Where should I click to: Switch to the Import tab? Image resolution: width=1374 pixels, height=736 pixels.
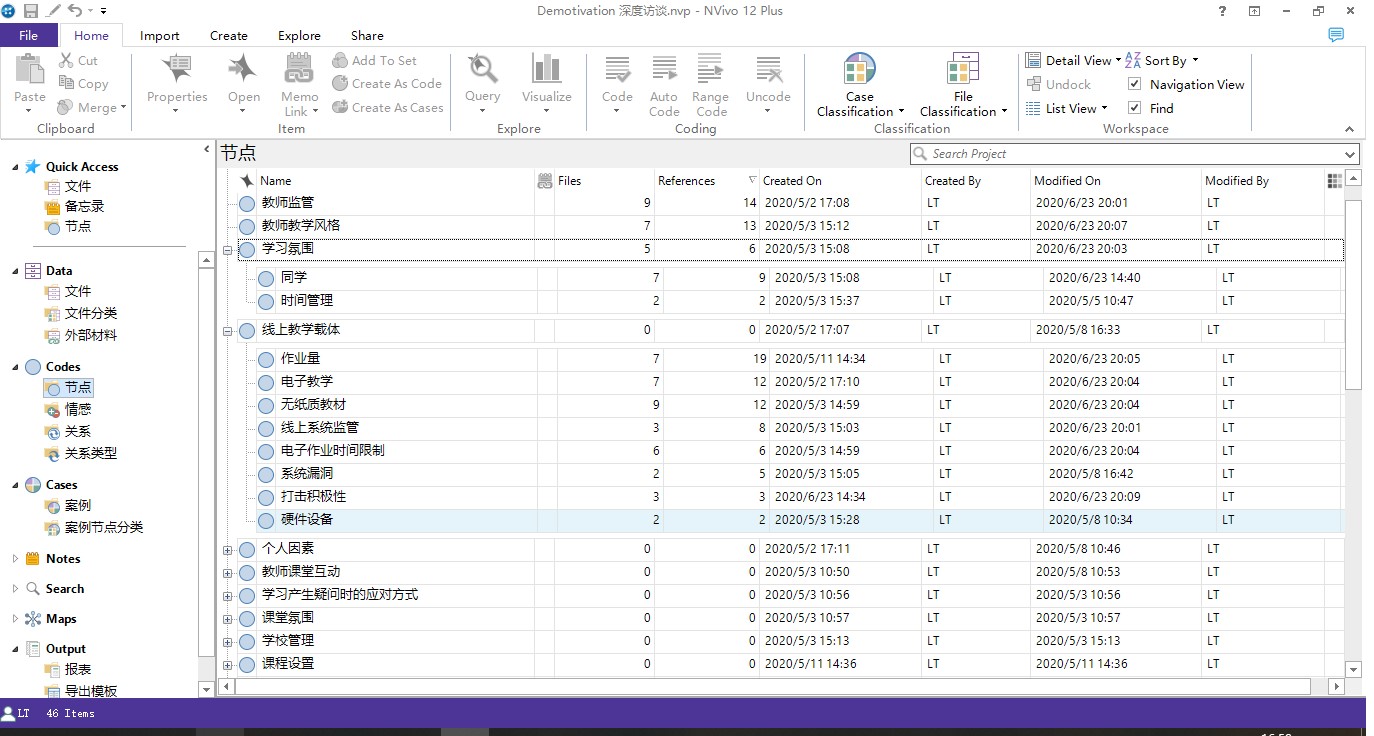coord(160,36)
